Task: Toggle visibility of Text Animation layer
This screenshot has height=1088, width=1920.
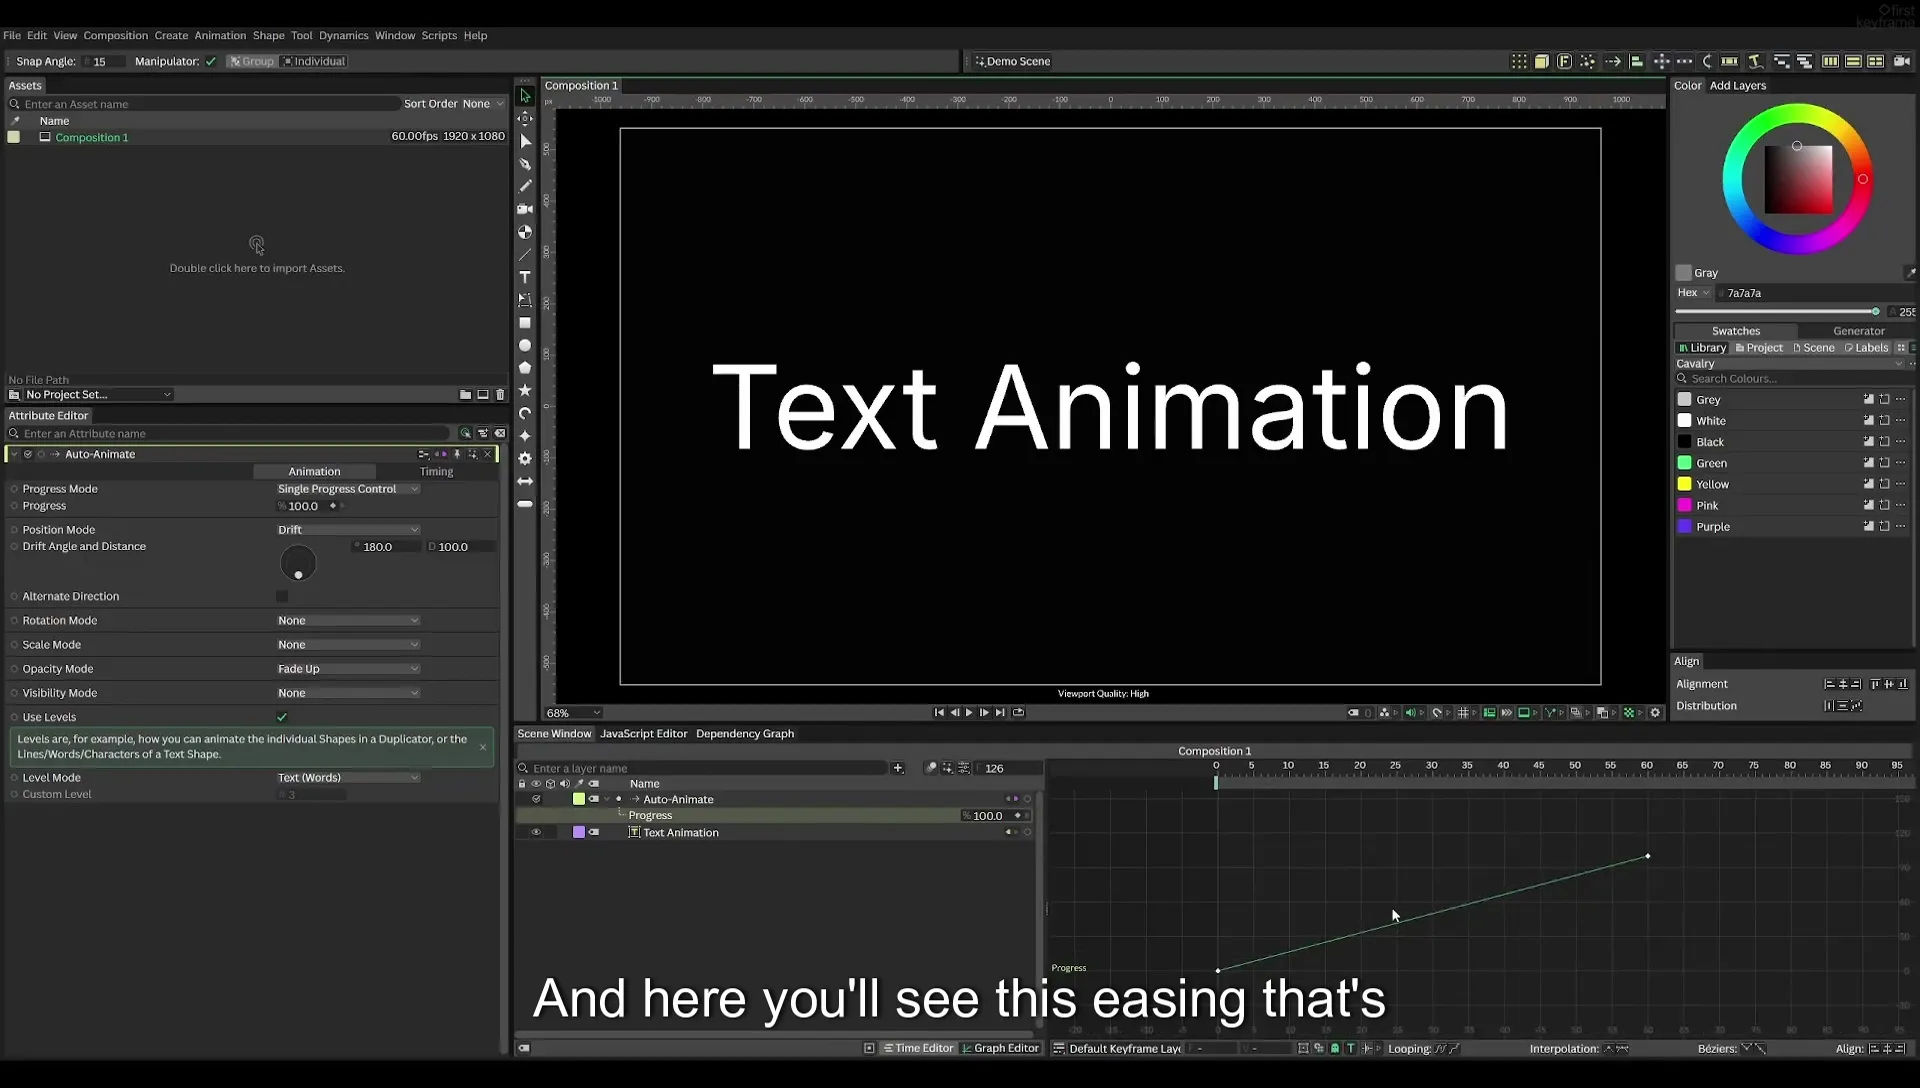Action: tap(536, 833)
